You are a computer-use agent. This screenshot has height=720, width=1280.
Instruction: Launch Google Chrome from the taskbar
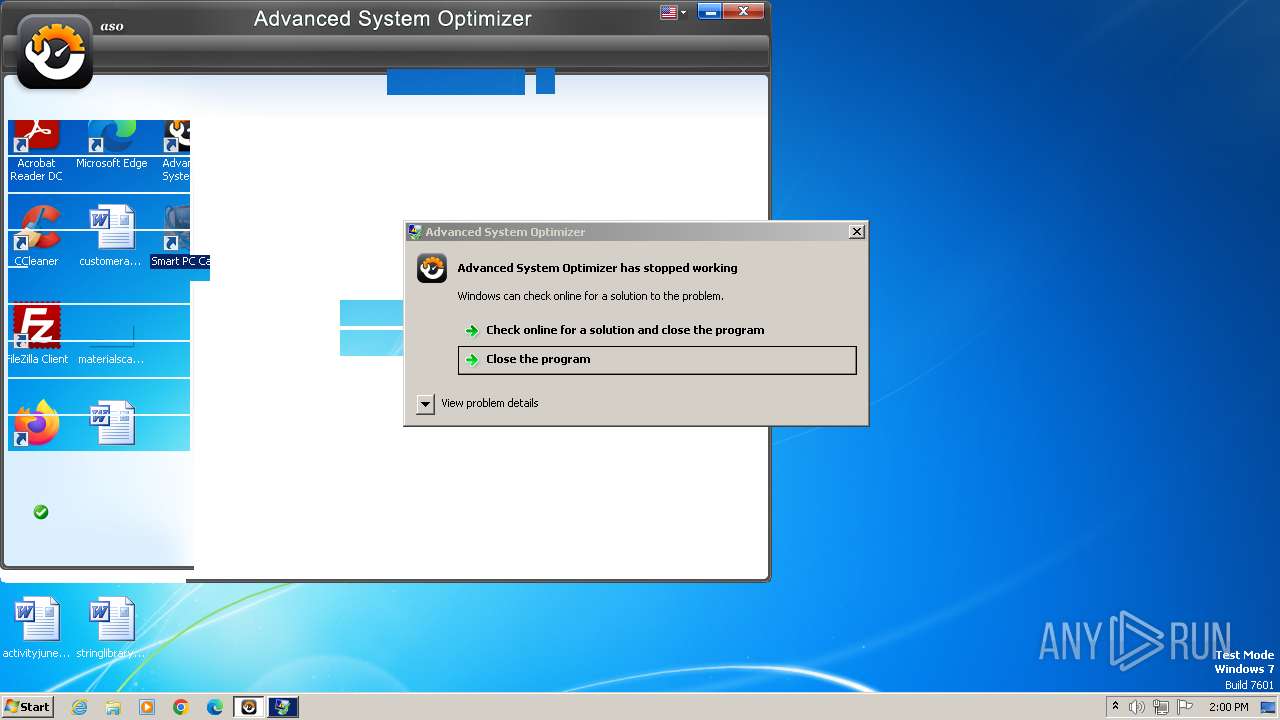(181, 707)
